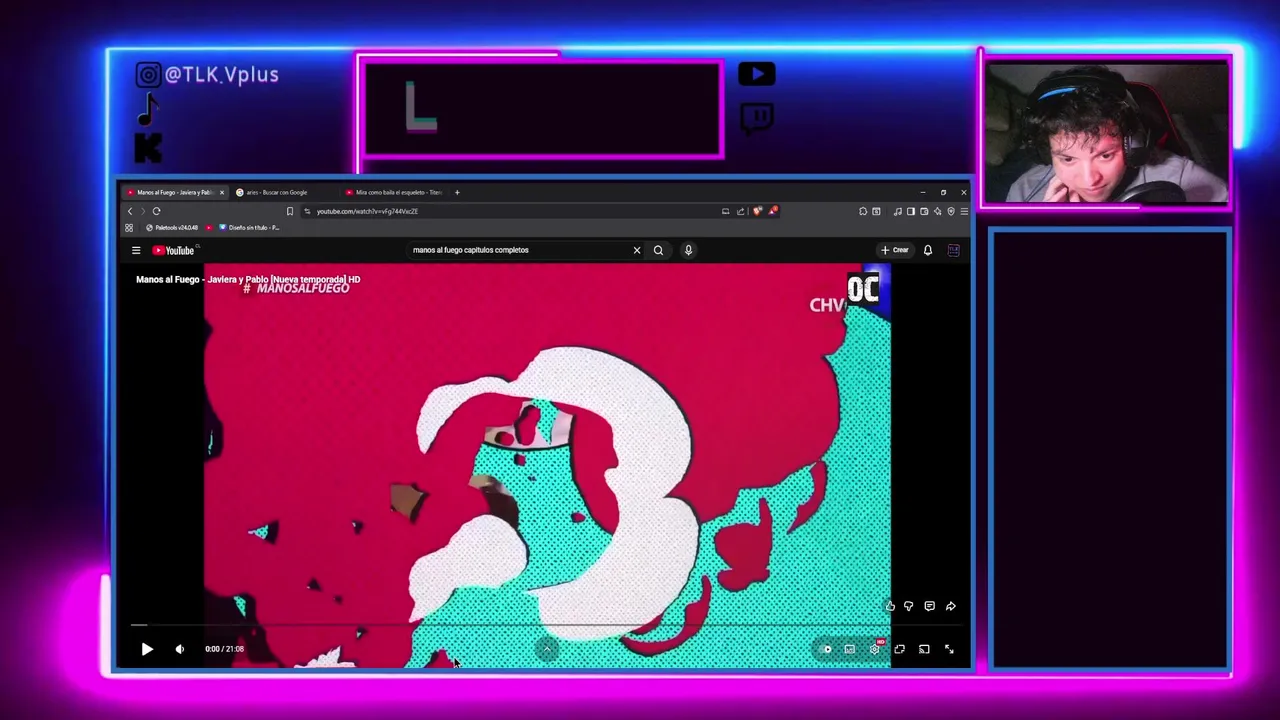Open the YouTube account avatar menu
Screen dimensions: 1280x720
coord(953,250)
